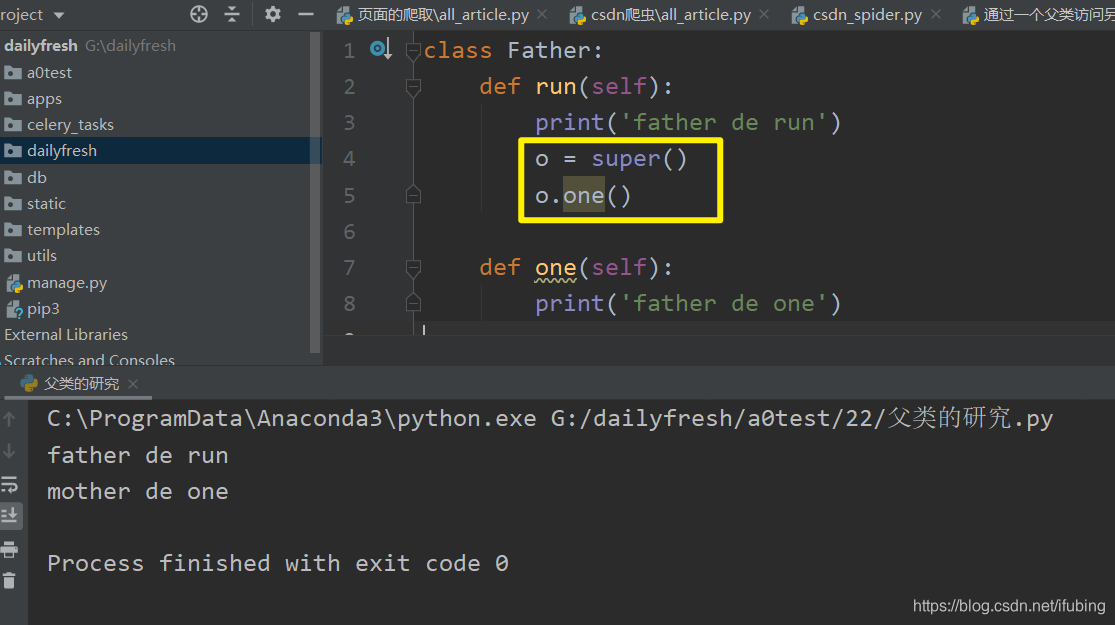Collapse the def run fold marker on line 2
This screenshot has width=1115, height=625.
(x=413, y=87)
